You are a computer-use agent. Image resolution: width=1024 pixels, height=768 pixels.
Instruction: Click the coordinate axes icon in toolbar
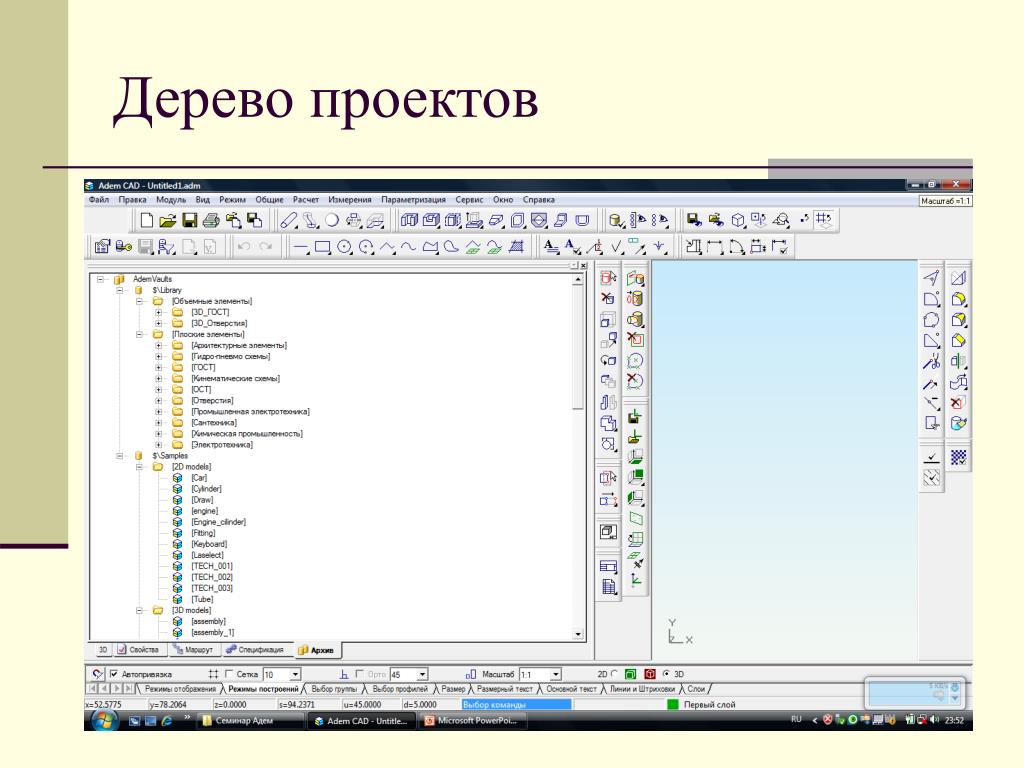[635, 579]
